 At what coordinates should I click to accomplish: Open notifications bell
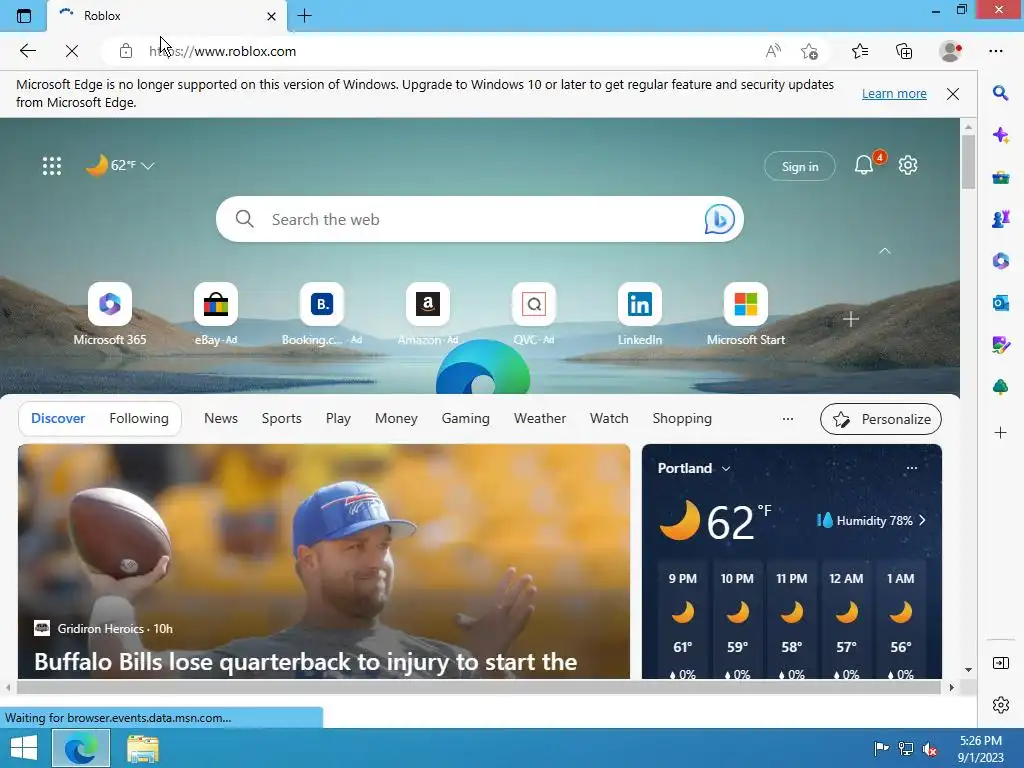pos(864,165)
